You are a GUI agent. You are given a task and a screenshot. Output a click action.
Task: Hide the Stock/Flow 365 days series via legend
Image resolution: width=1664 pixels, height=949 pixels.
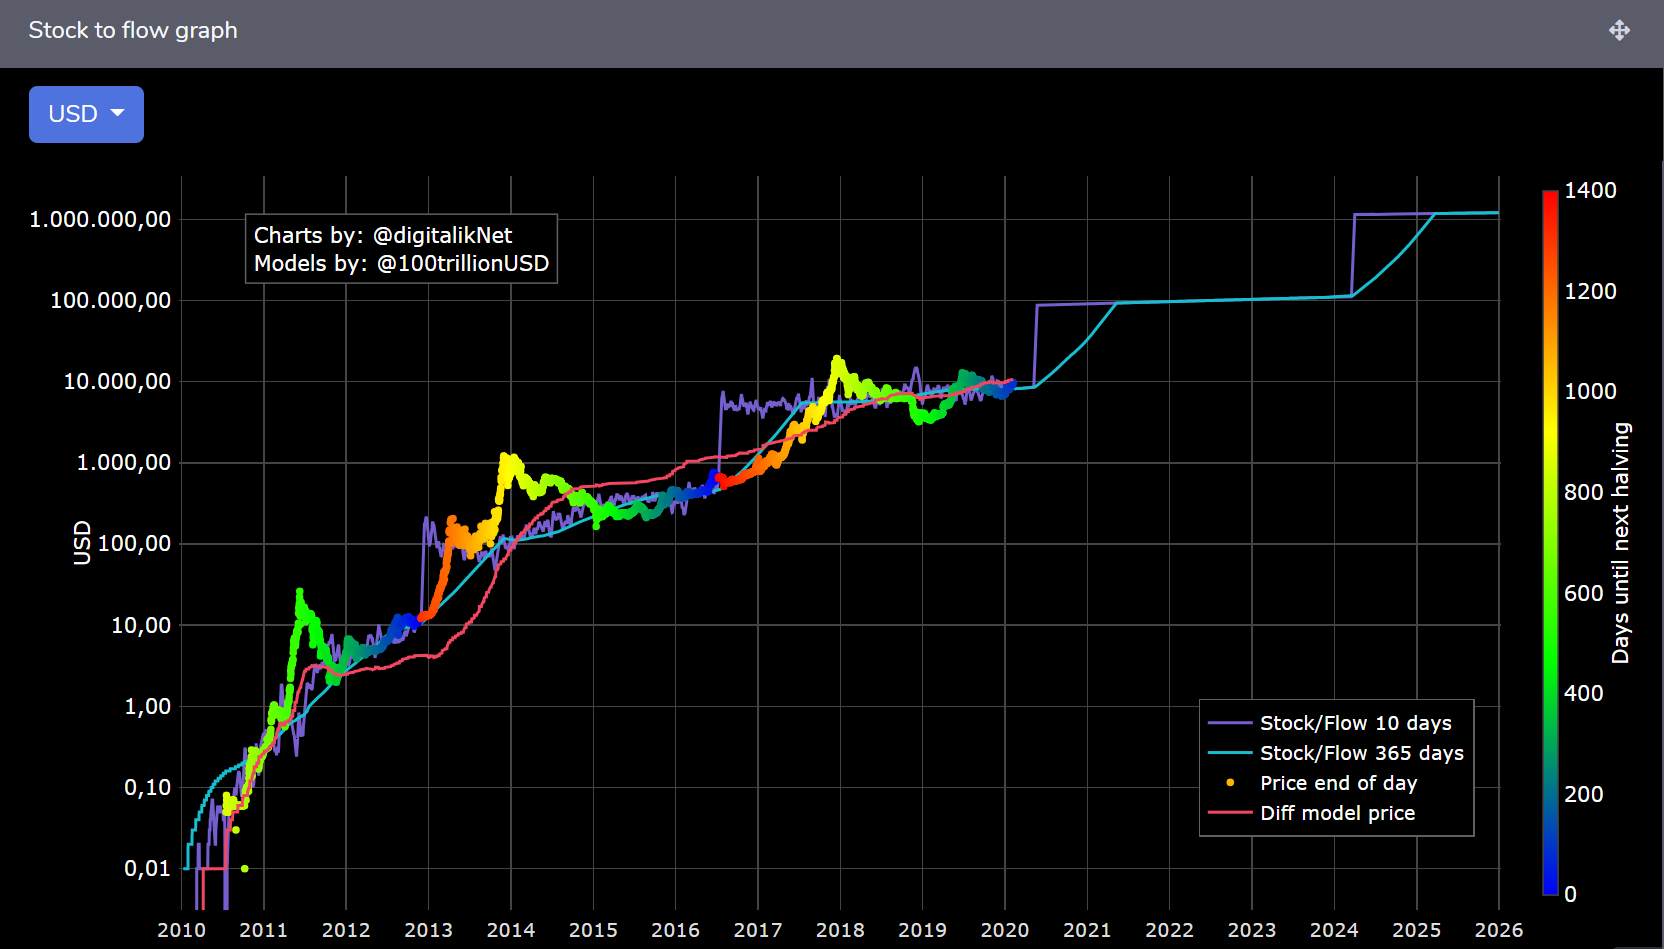tap(1362, 753)
